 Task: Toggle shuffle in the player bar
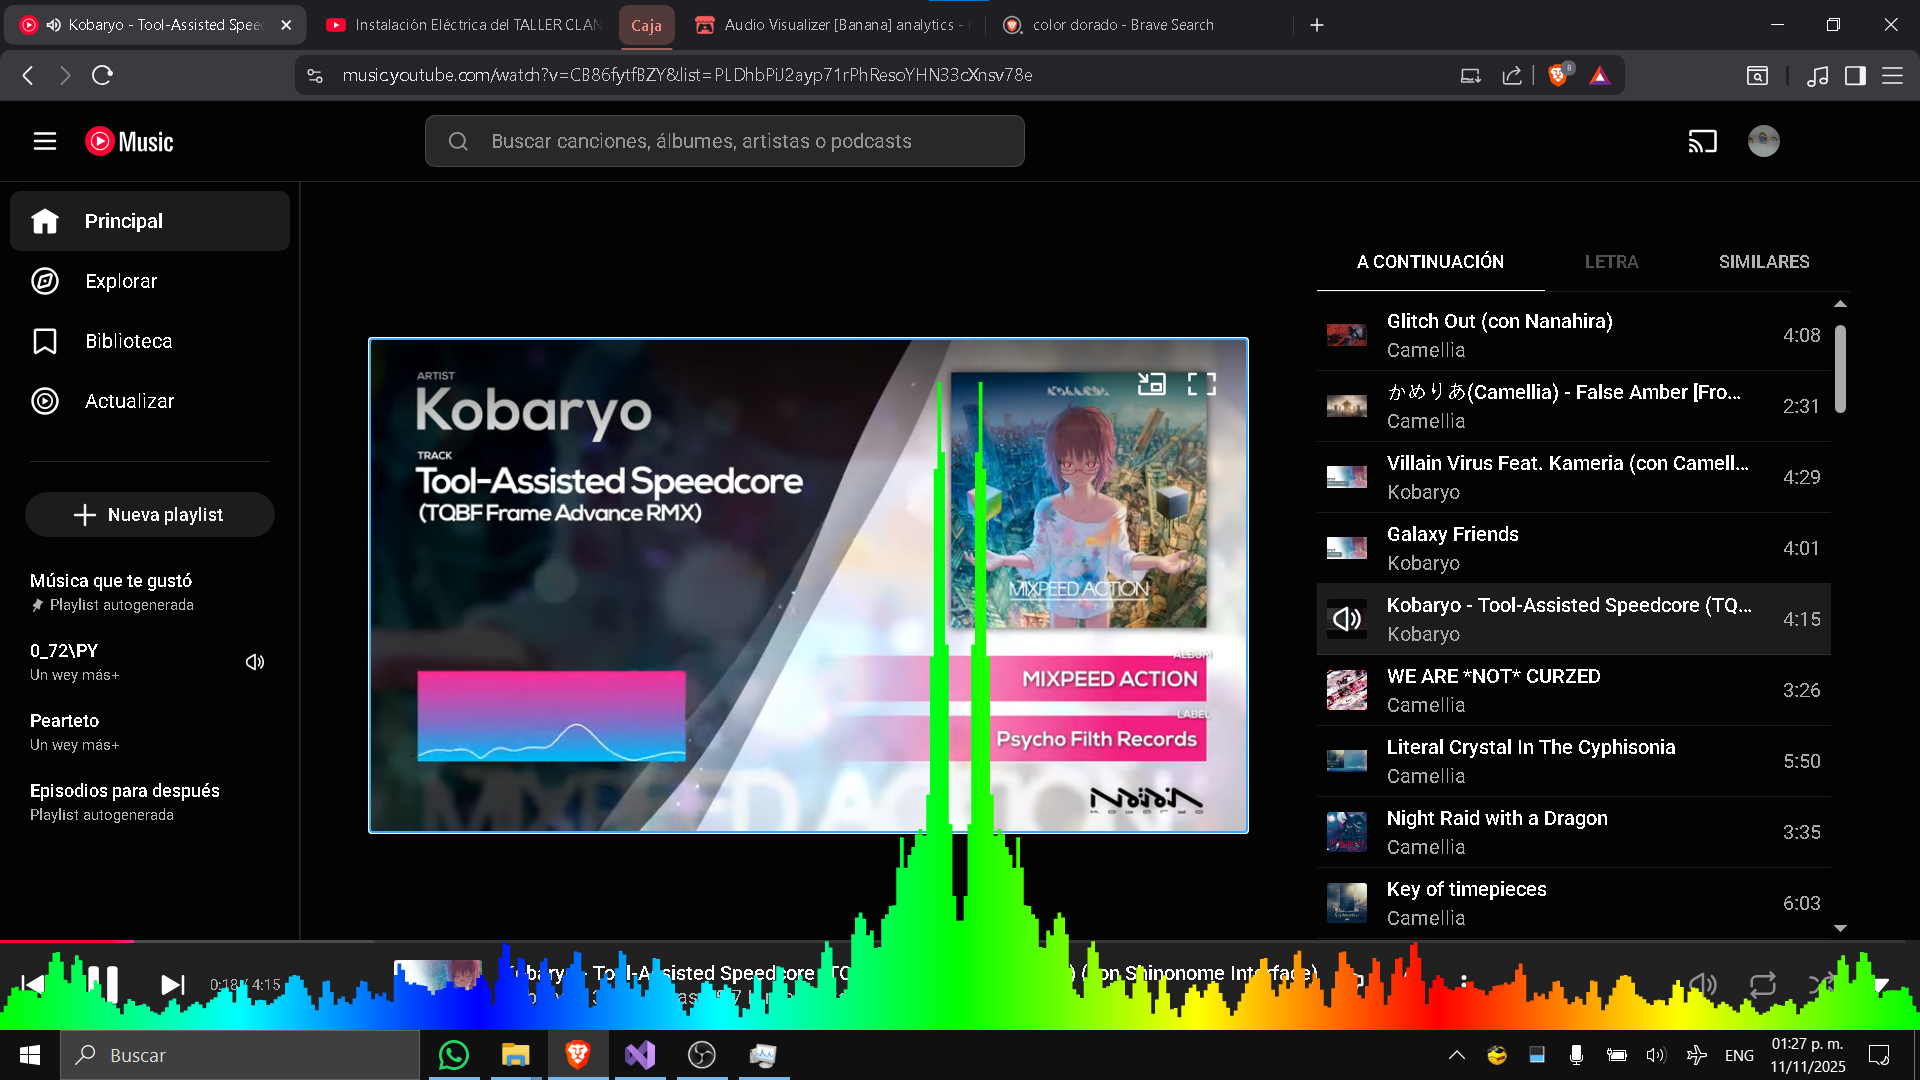(1822, 985)
